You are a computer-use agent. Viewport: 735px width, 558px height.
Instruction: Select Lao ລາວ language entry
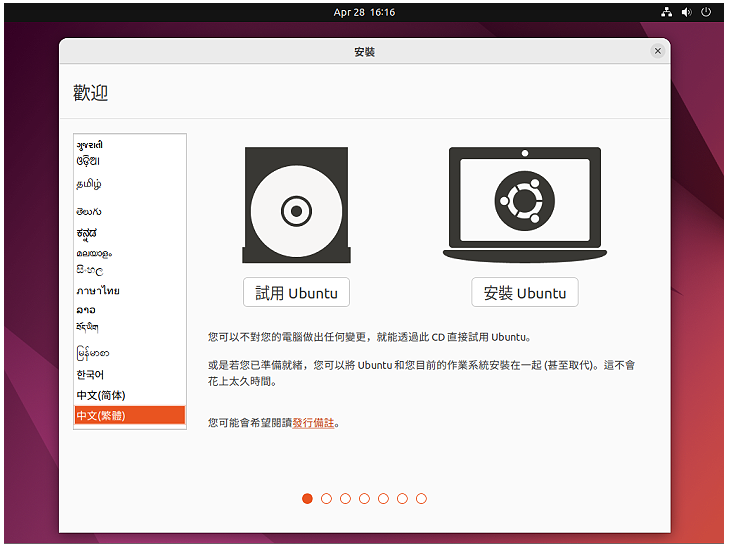click(x=130, y=309)
